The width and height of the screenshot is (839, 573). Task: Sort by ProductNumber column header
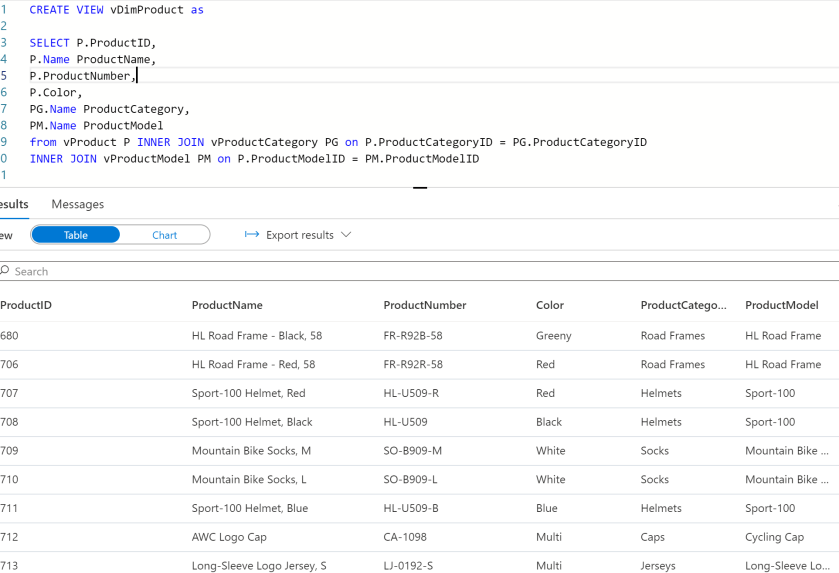coord(425,305)
